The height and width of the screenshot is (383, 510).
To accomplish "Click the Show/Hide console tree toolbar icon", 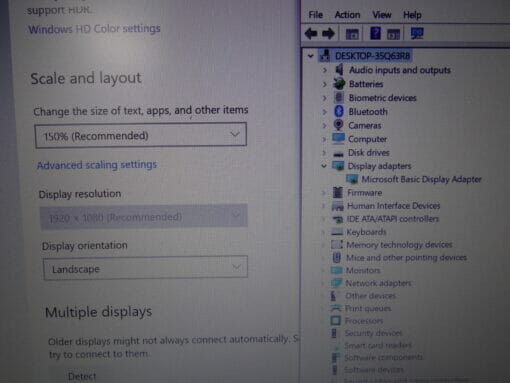I will coord(352,34).
